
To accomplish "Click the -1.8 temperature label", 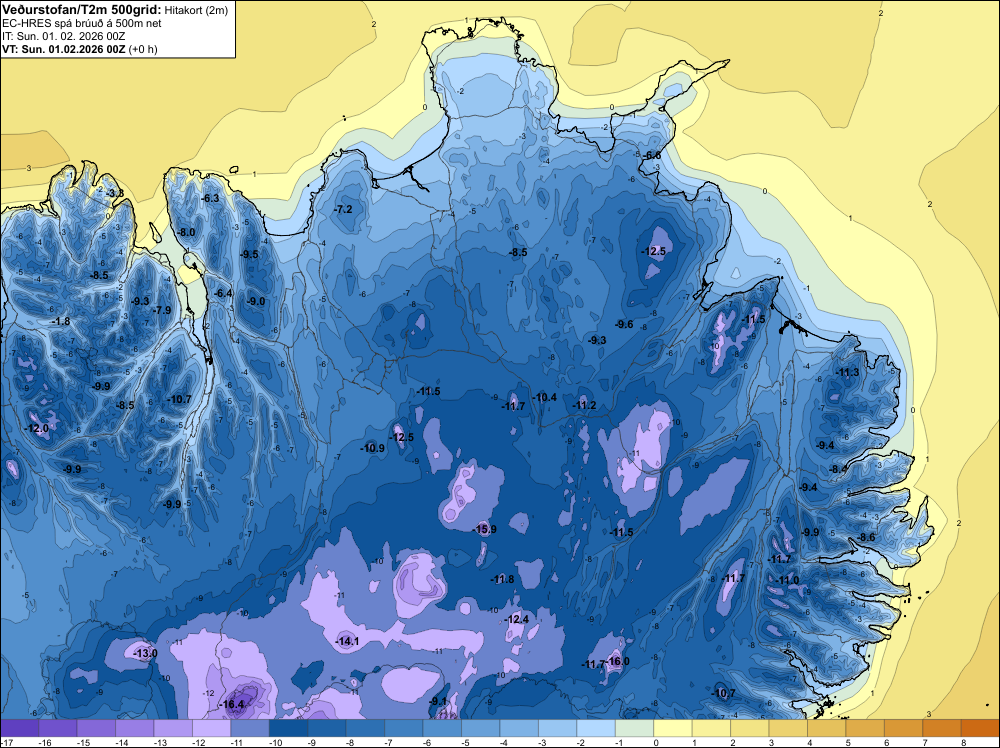I will click(x=61, y=321).
